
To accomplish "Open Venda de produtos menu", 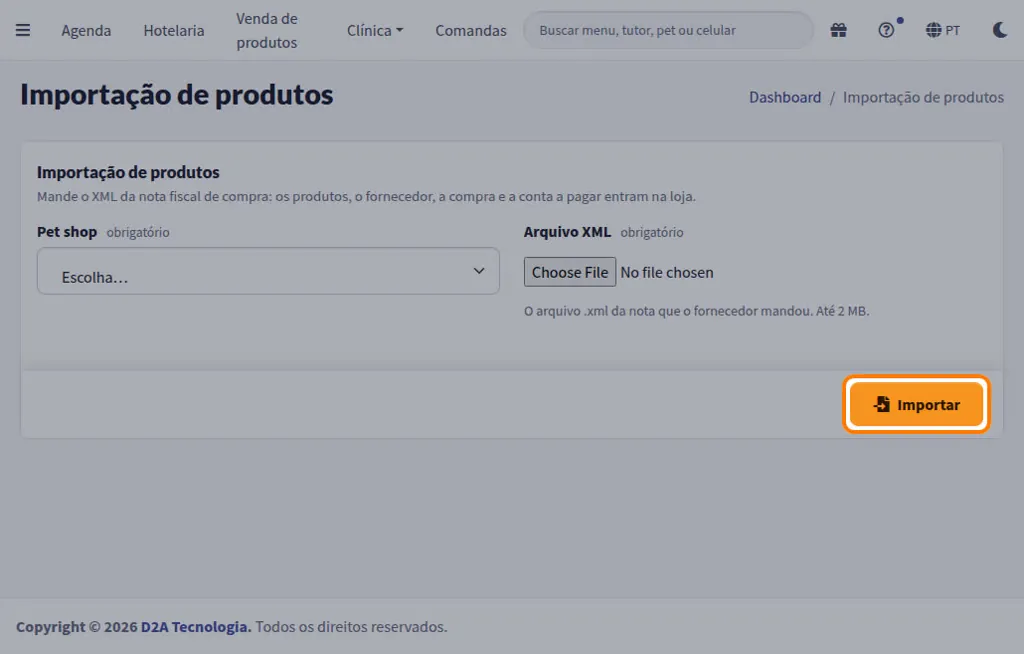I will [267, 31].
